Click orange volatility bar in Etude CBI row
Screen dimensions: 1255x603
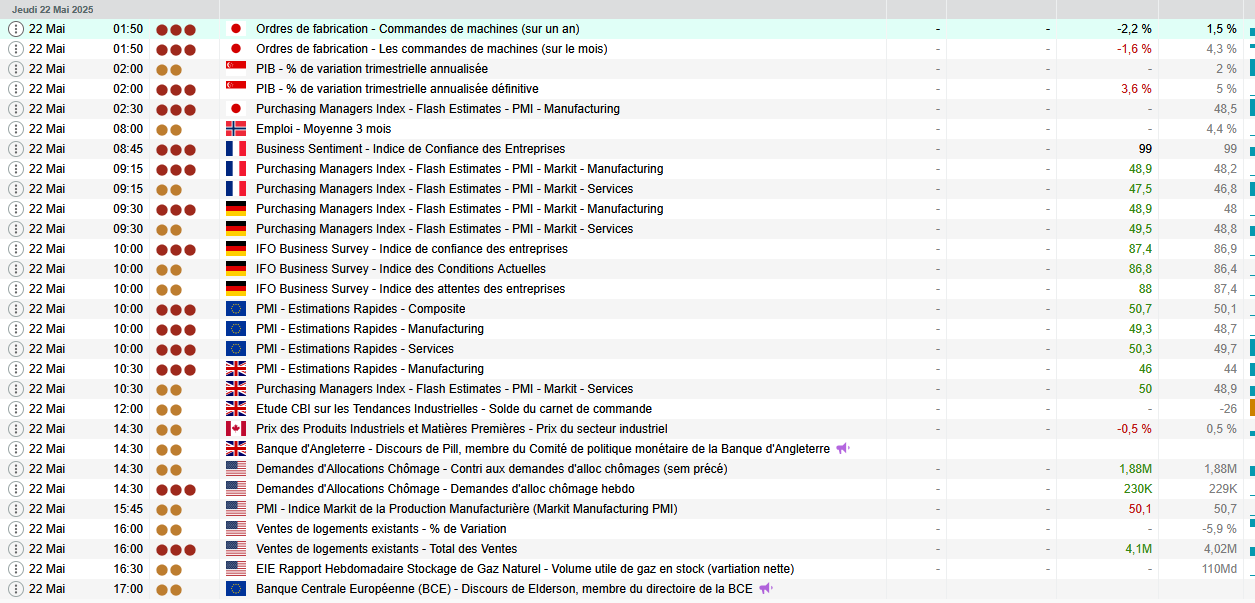pyautogui.click(x=1252, y=408)
